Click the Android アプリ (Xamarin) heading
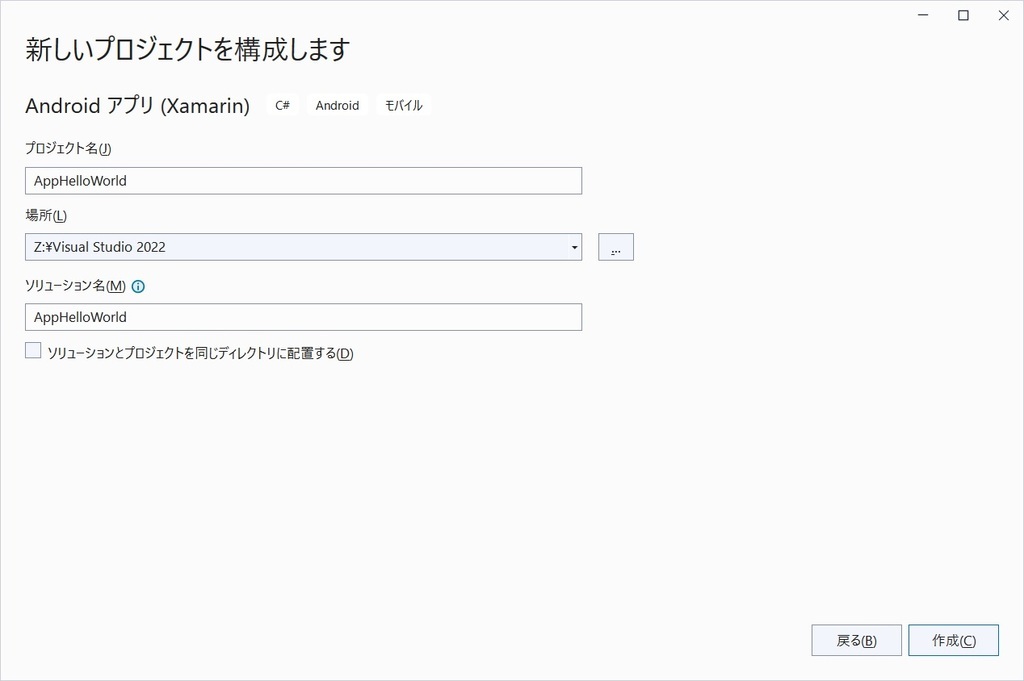Screen dimensions: 1024x681 135,105
